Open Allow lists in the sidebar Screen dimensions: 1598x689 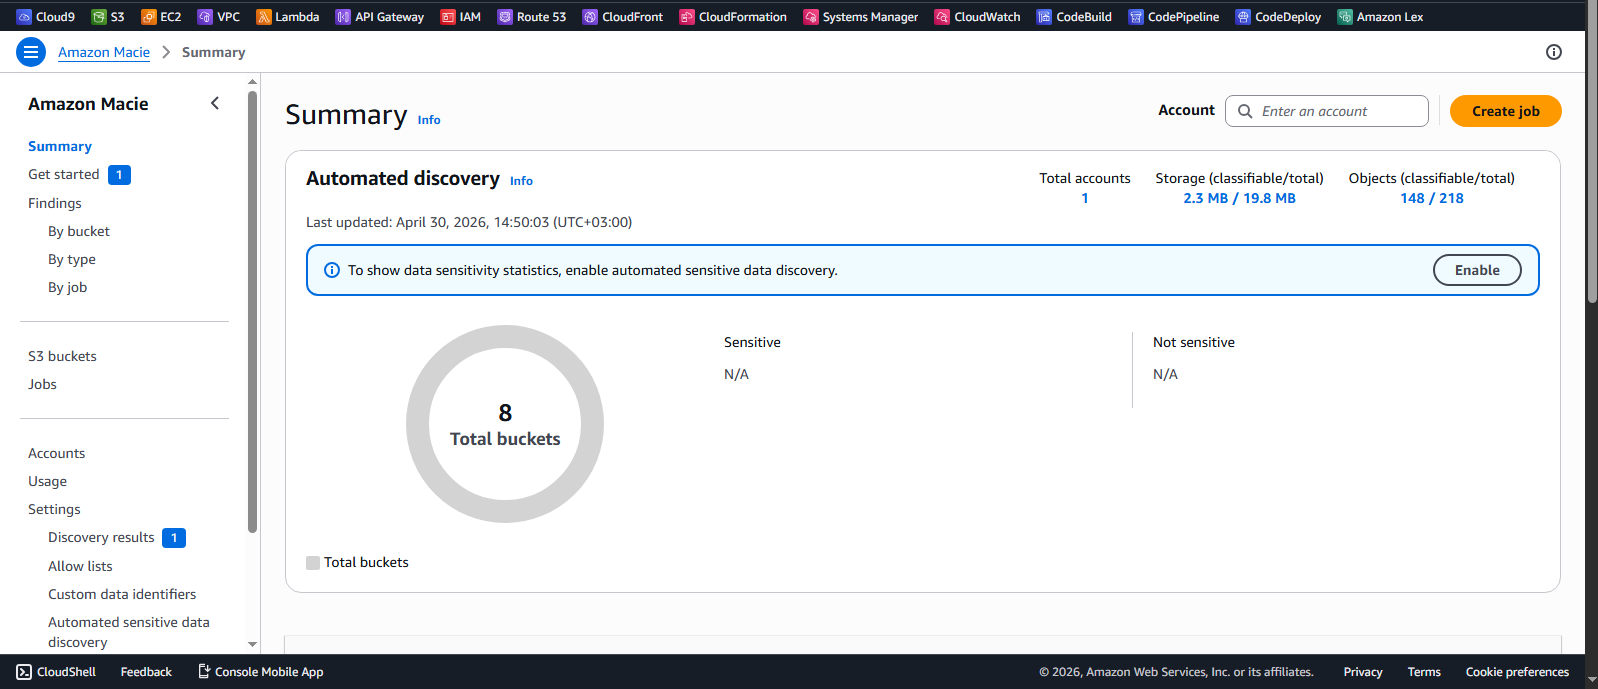pos(80,566)
